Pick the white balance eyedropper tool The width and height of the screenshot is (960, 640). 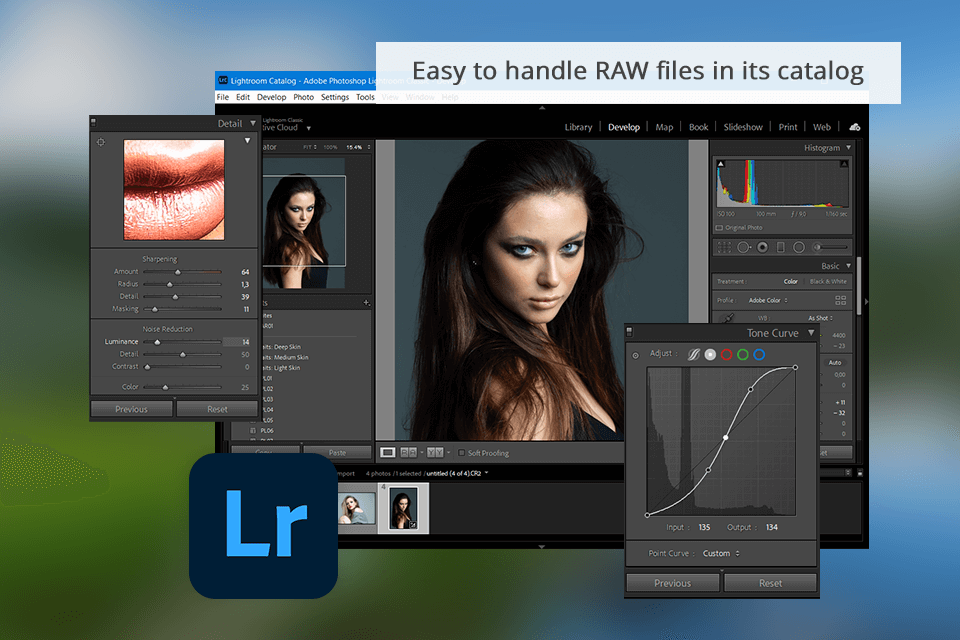point(727,318)
